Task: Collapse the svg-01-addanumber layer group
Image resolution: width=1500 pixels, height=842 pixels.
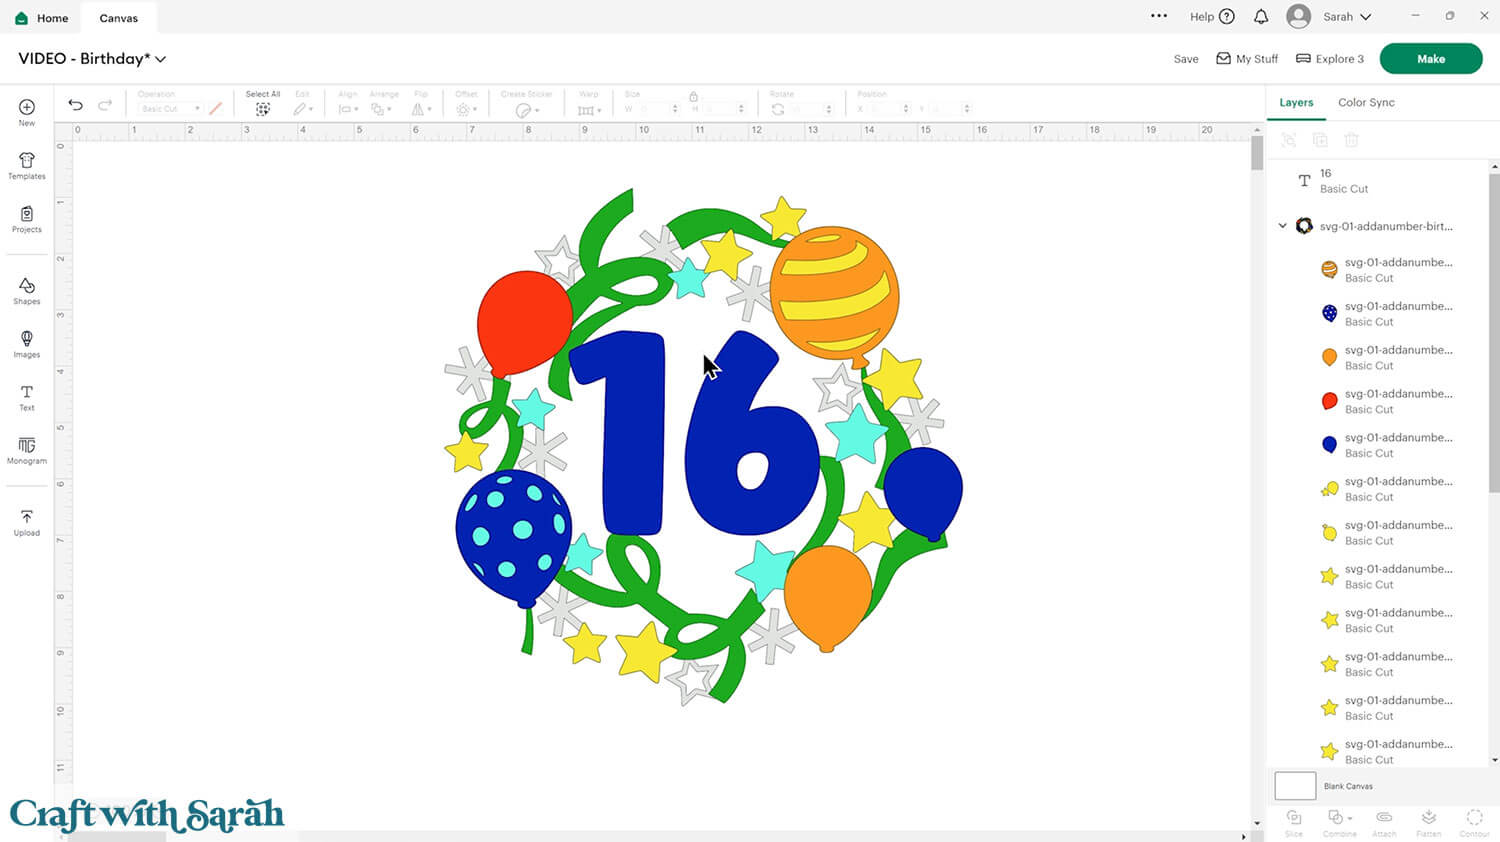Action: point(1282,226)
